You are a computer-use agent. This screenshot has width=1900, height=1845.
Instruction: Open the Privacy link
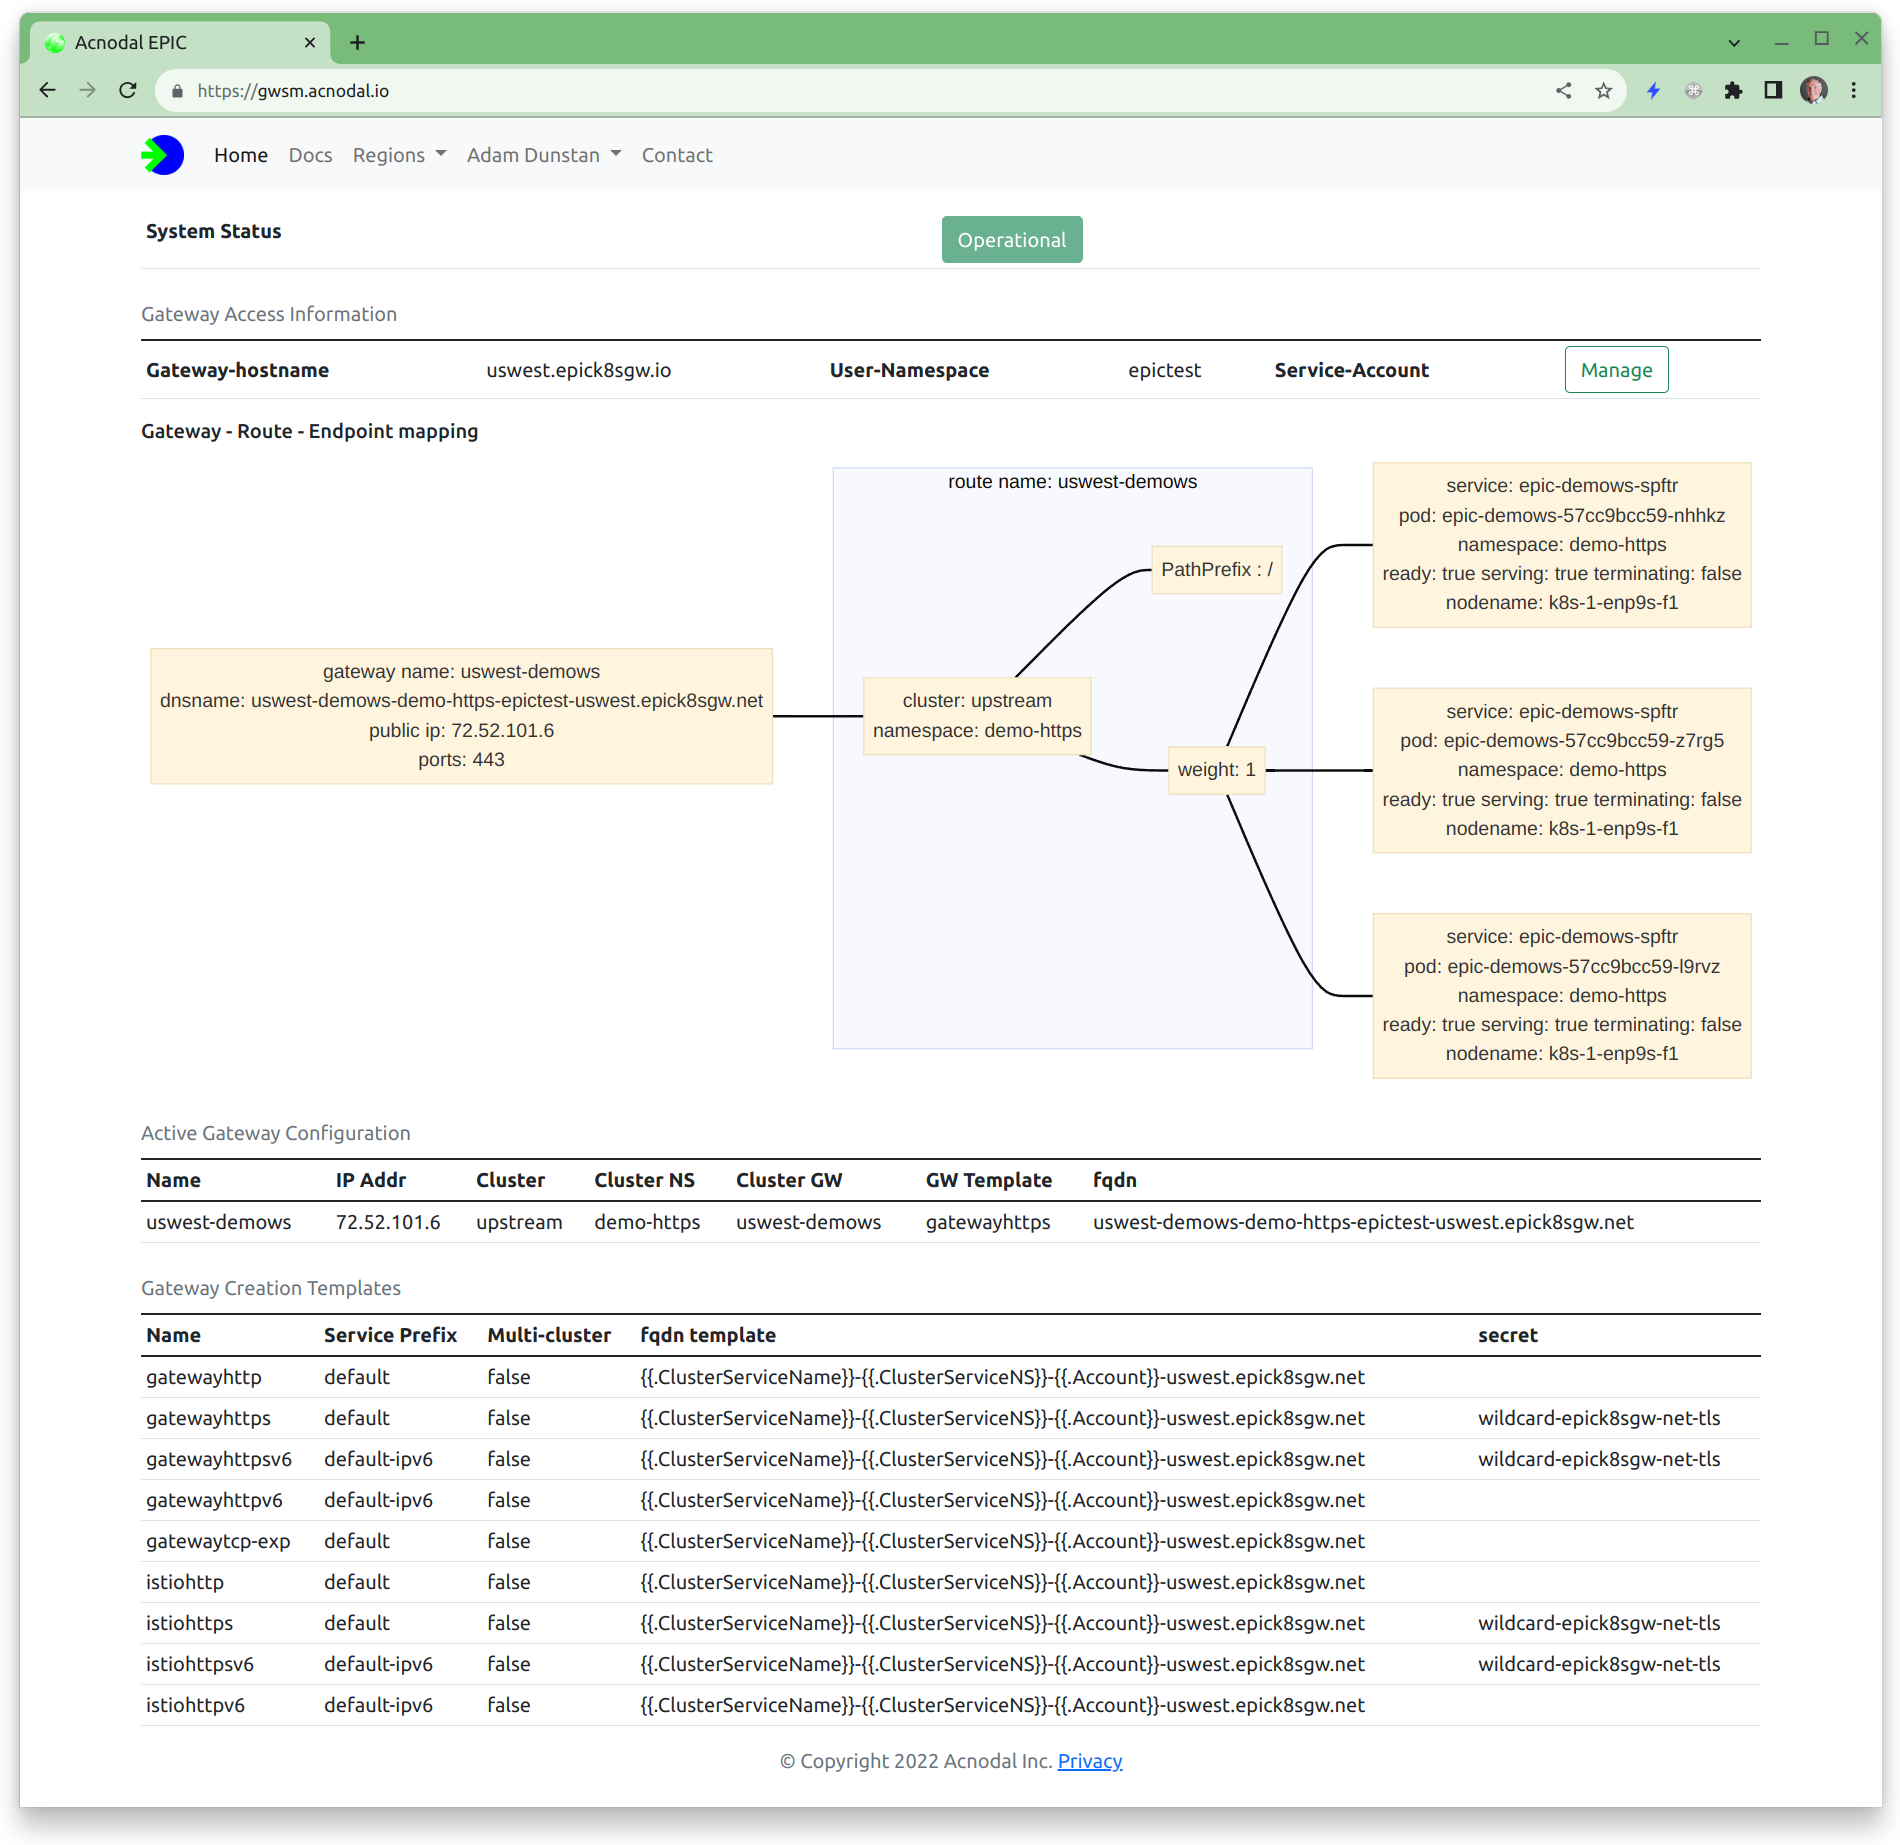click(x=1090, y=1761)
